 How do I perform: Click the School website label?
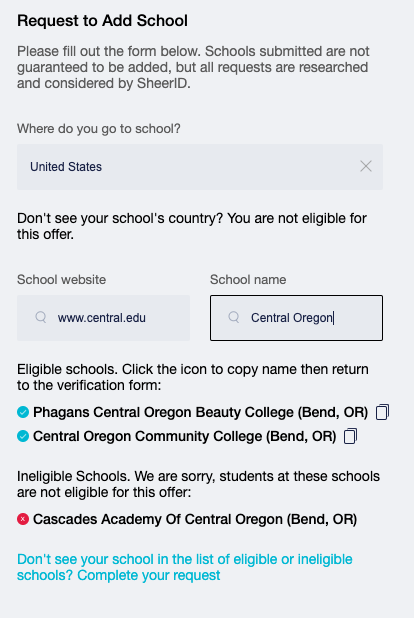62,280
